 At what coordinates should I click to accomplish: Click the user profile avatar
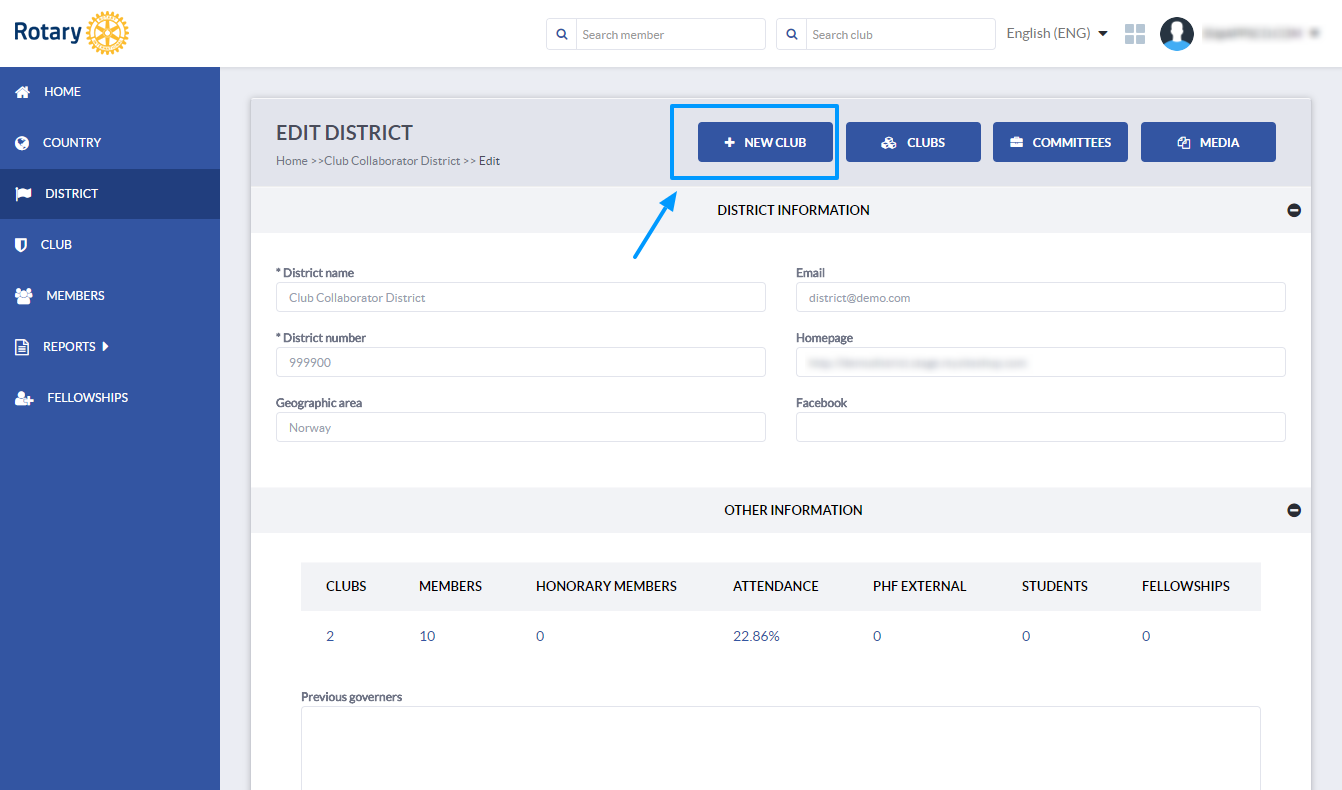click(x=1177, y=34)
